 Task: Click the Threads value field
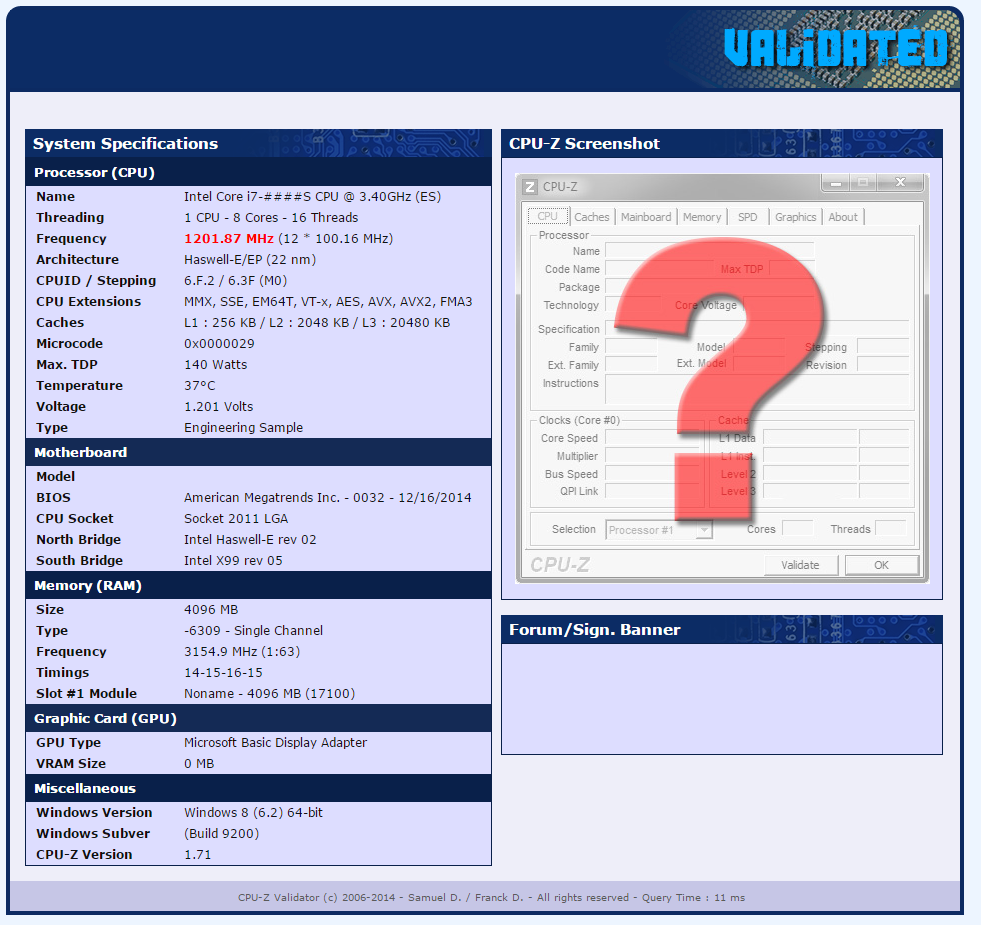(x=891, y=529)
